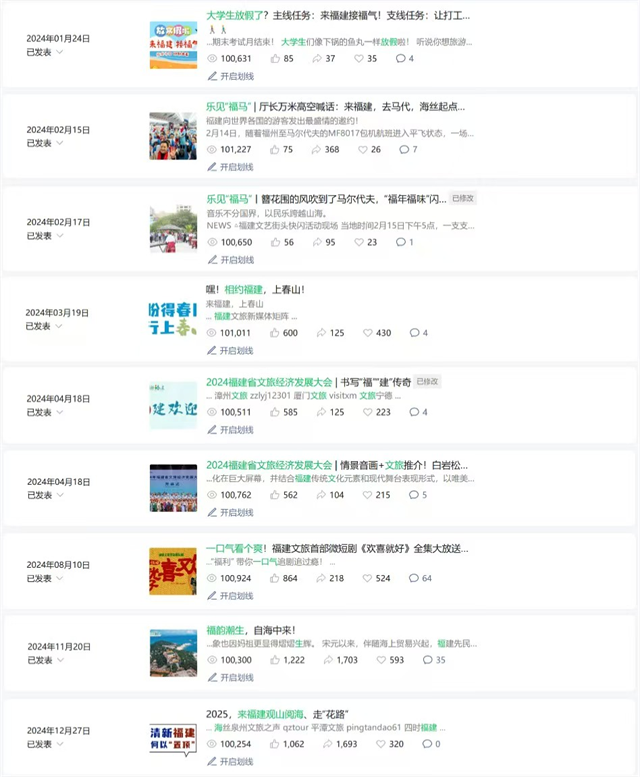The height and width of the screenshot is (777, 640).
Task: Open article 嘿！相约福建，上春山！
Action: click(x=255, y=290)
